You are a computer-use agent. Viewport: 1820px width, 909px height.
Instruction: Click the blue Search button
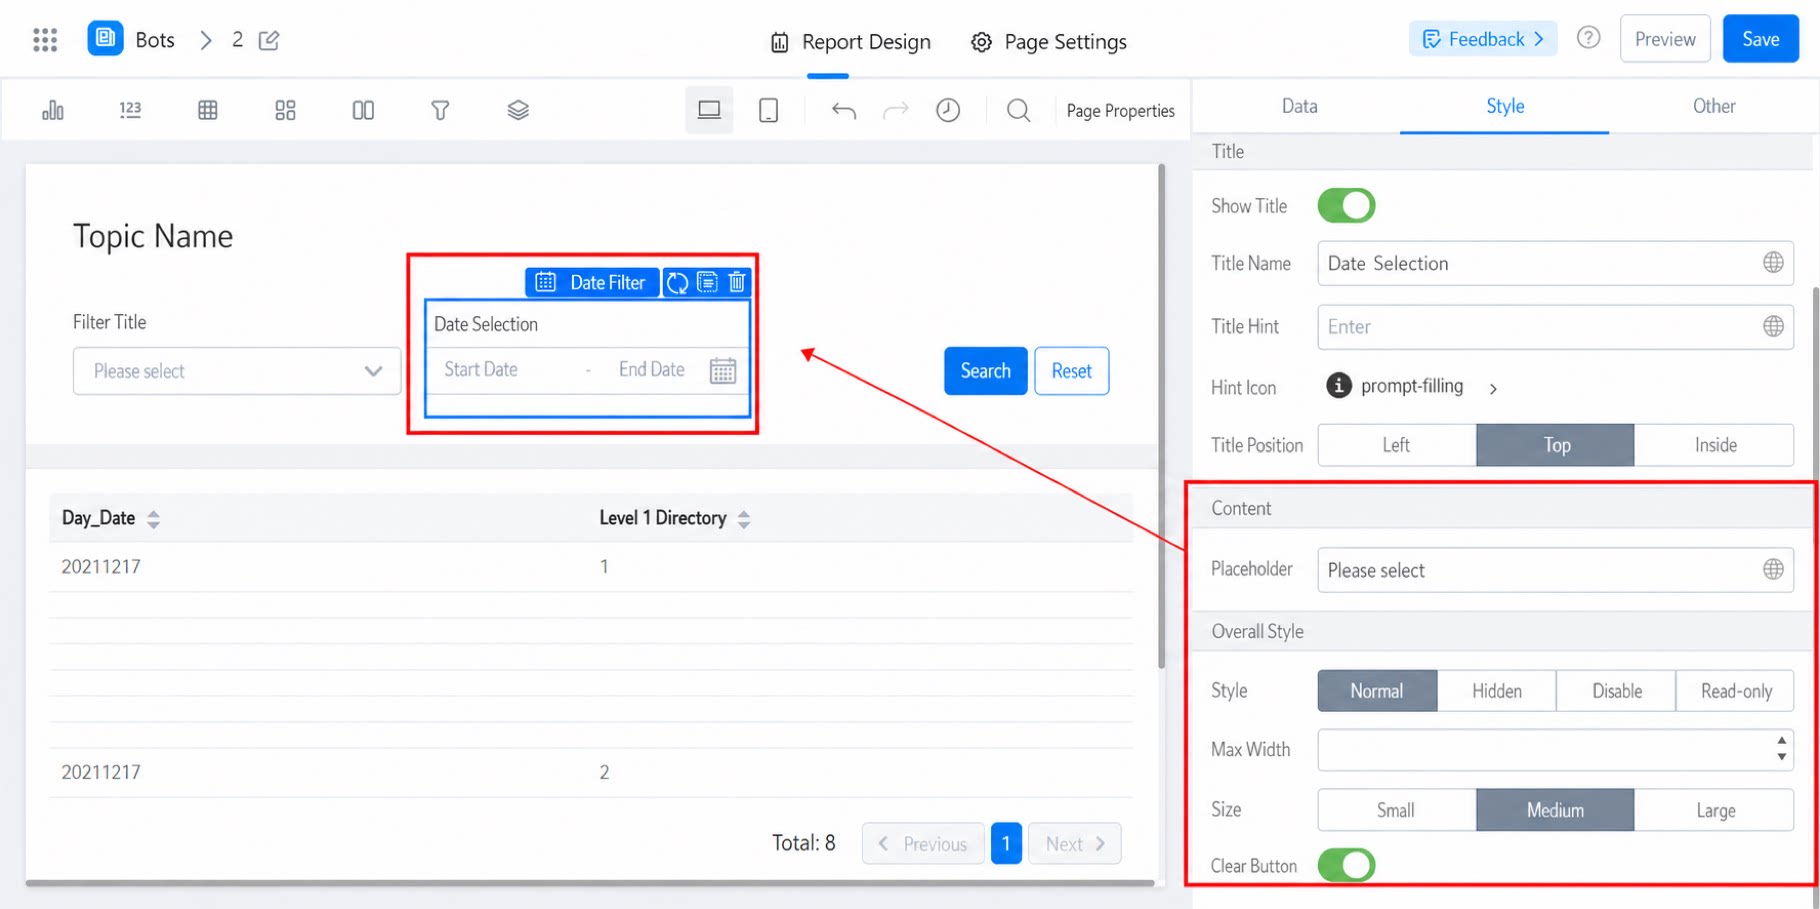[985, 371]
